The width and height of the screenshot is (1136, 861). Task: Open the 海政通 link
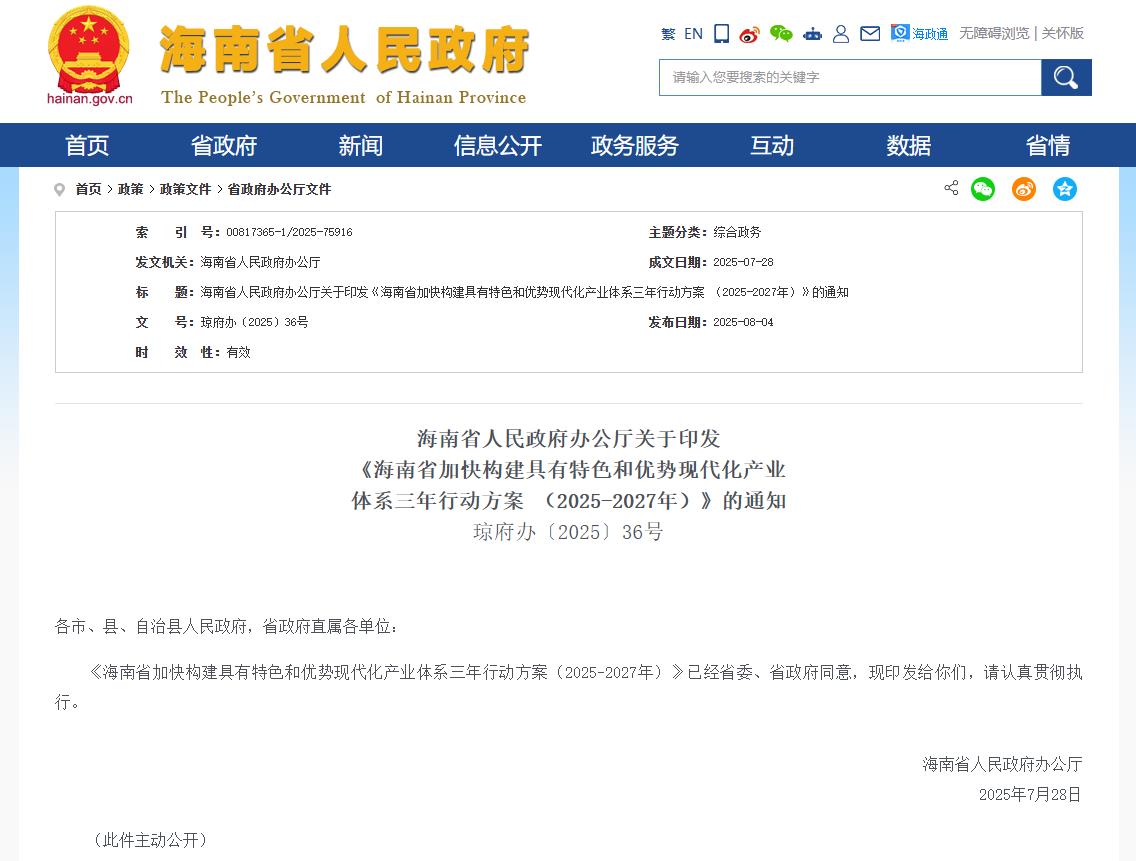(x=920, y=34)
